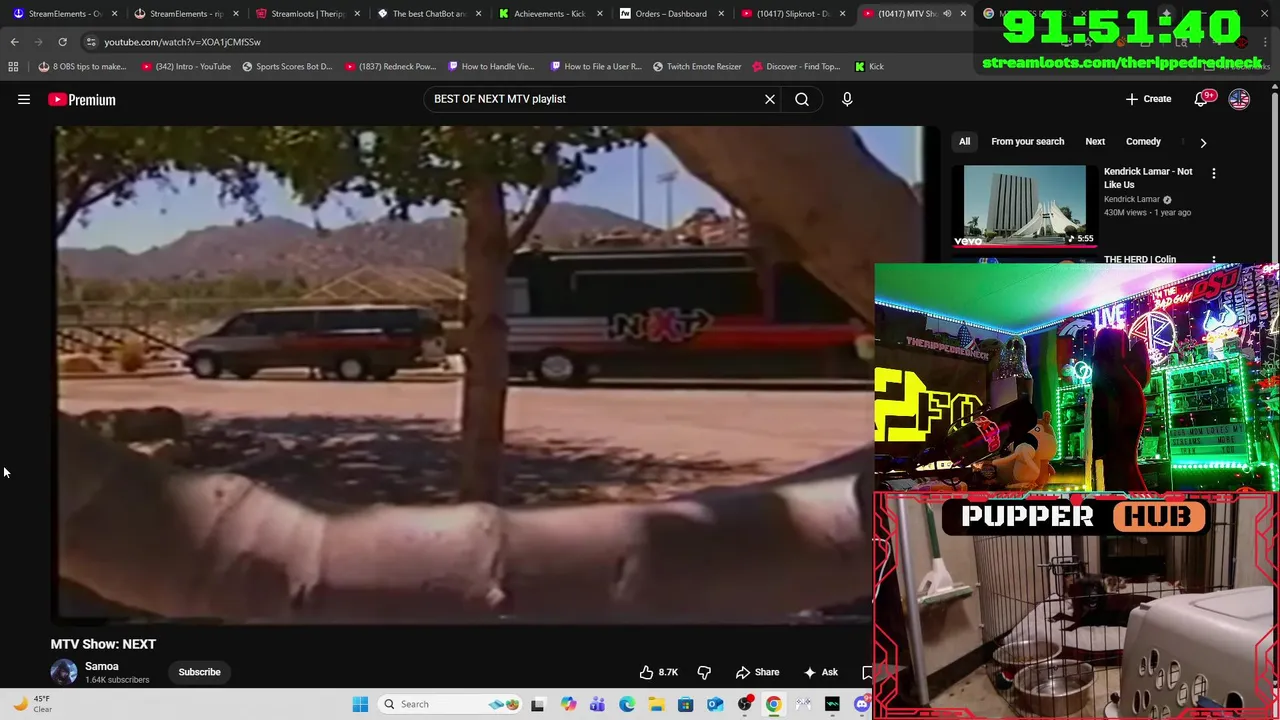
Task: Subscribe to the Samoa channel
Action: point(199,672)
